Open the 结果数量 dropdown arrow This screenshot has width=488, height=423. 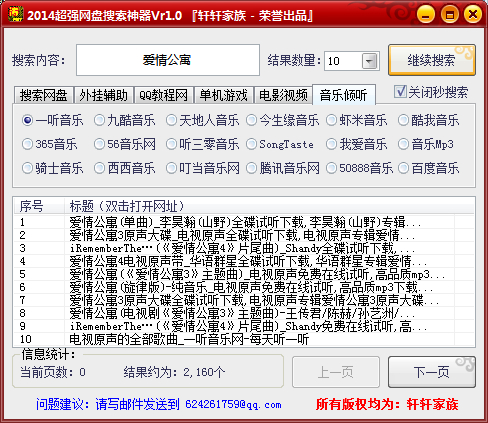pos(369,61)
